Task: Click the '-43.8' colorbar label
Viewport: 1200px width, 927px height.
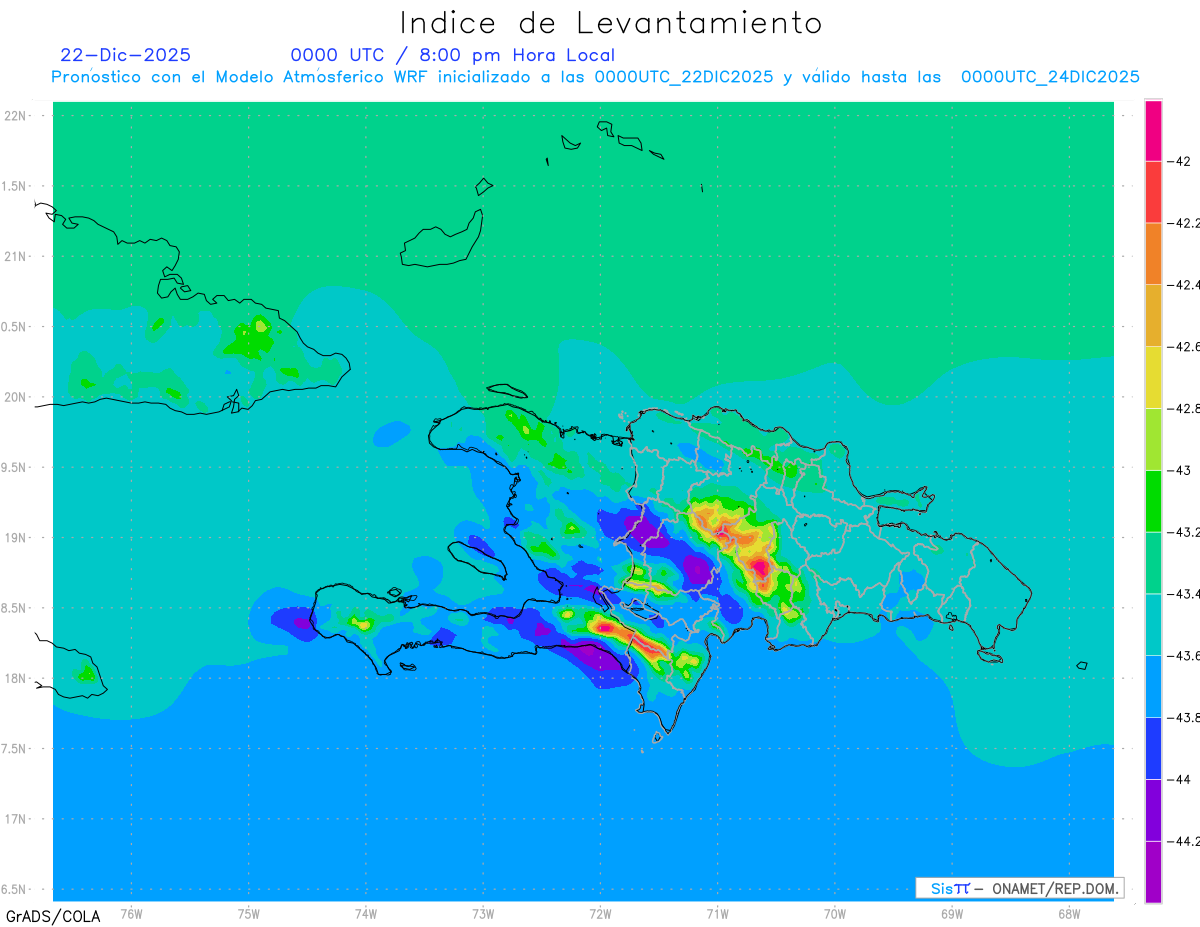Action: coord(1184,717)
